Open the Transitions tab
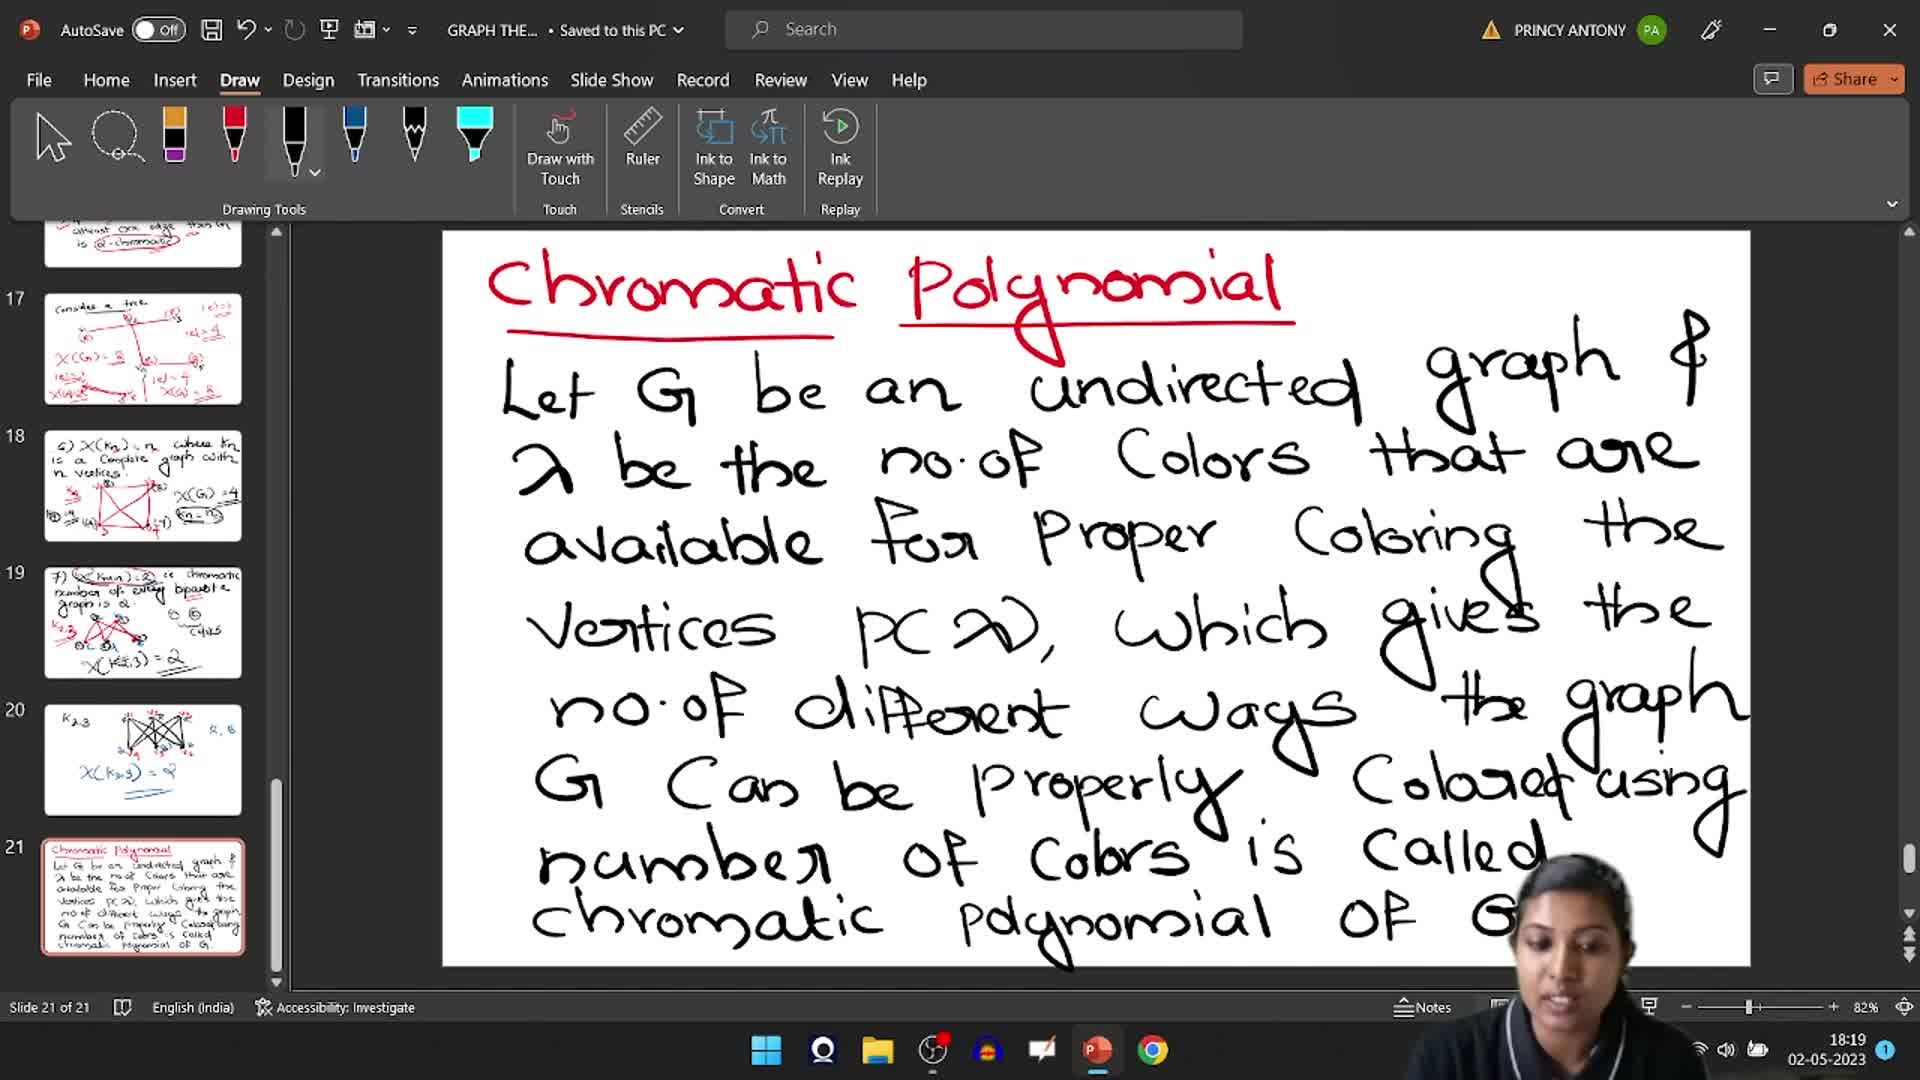The height and width of the screenshot is (1080, 1920). (398, 80)
